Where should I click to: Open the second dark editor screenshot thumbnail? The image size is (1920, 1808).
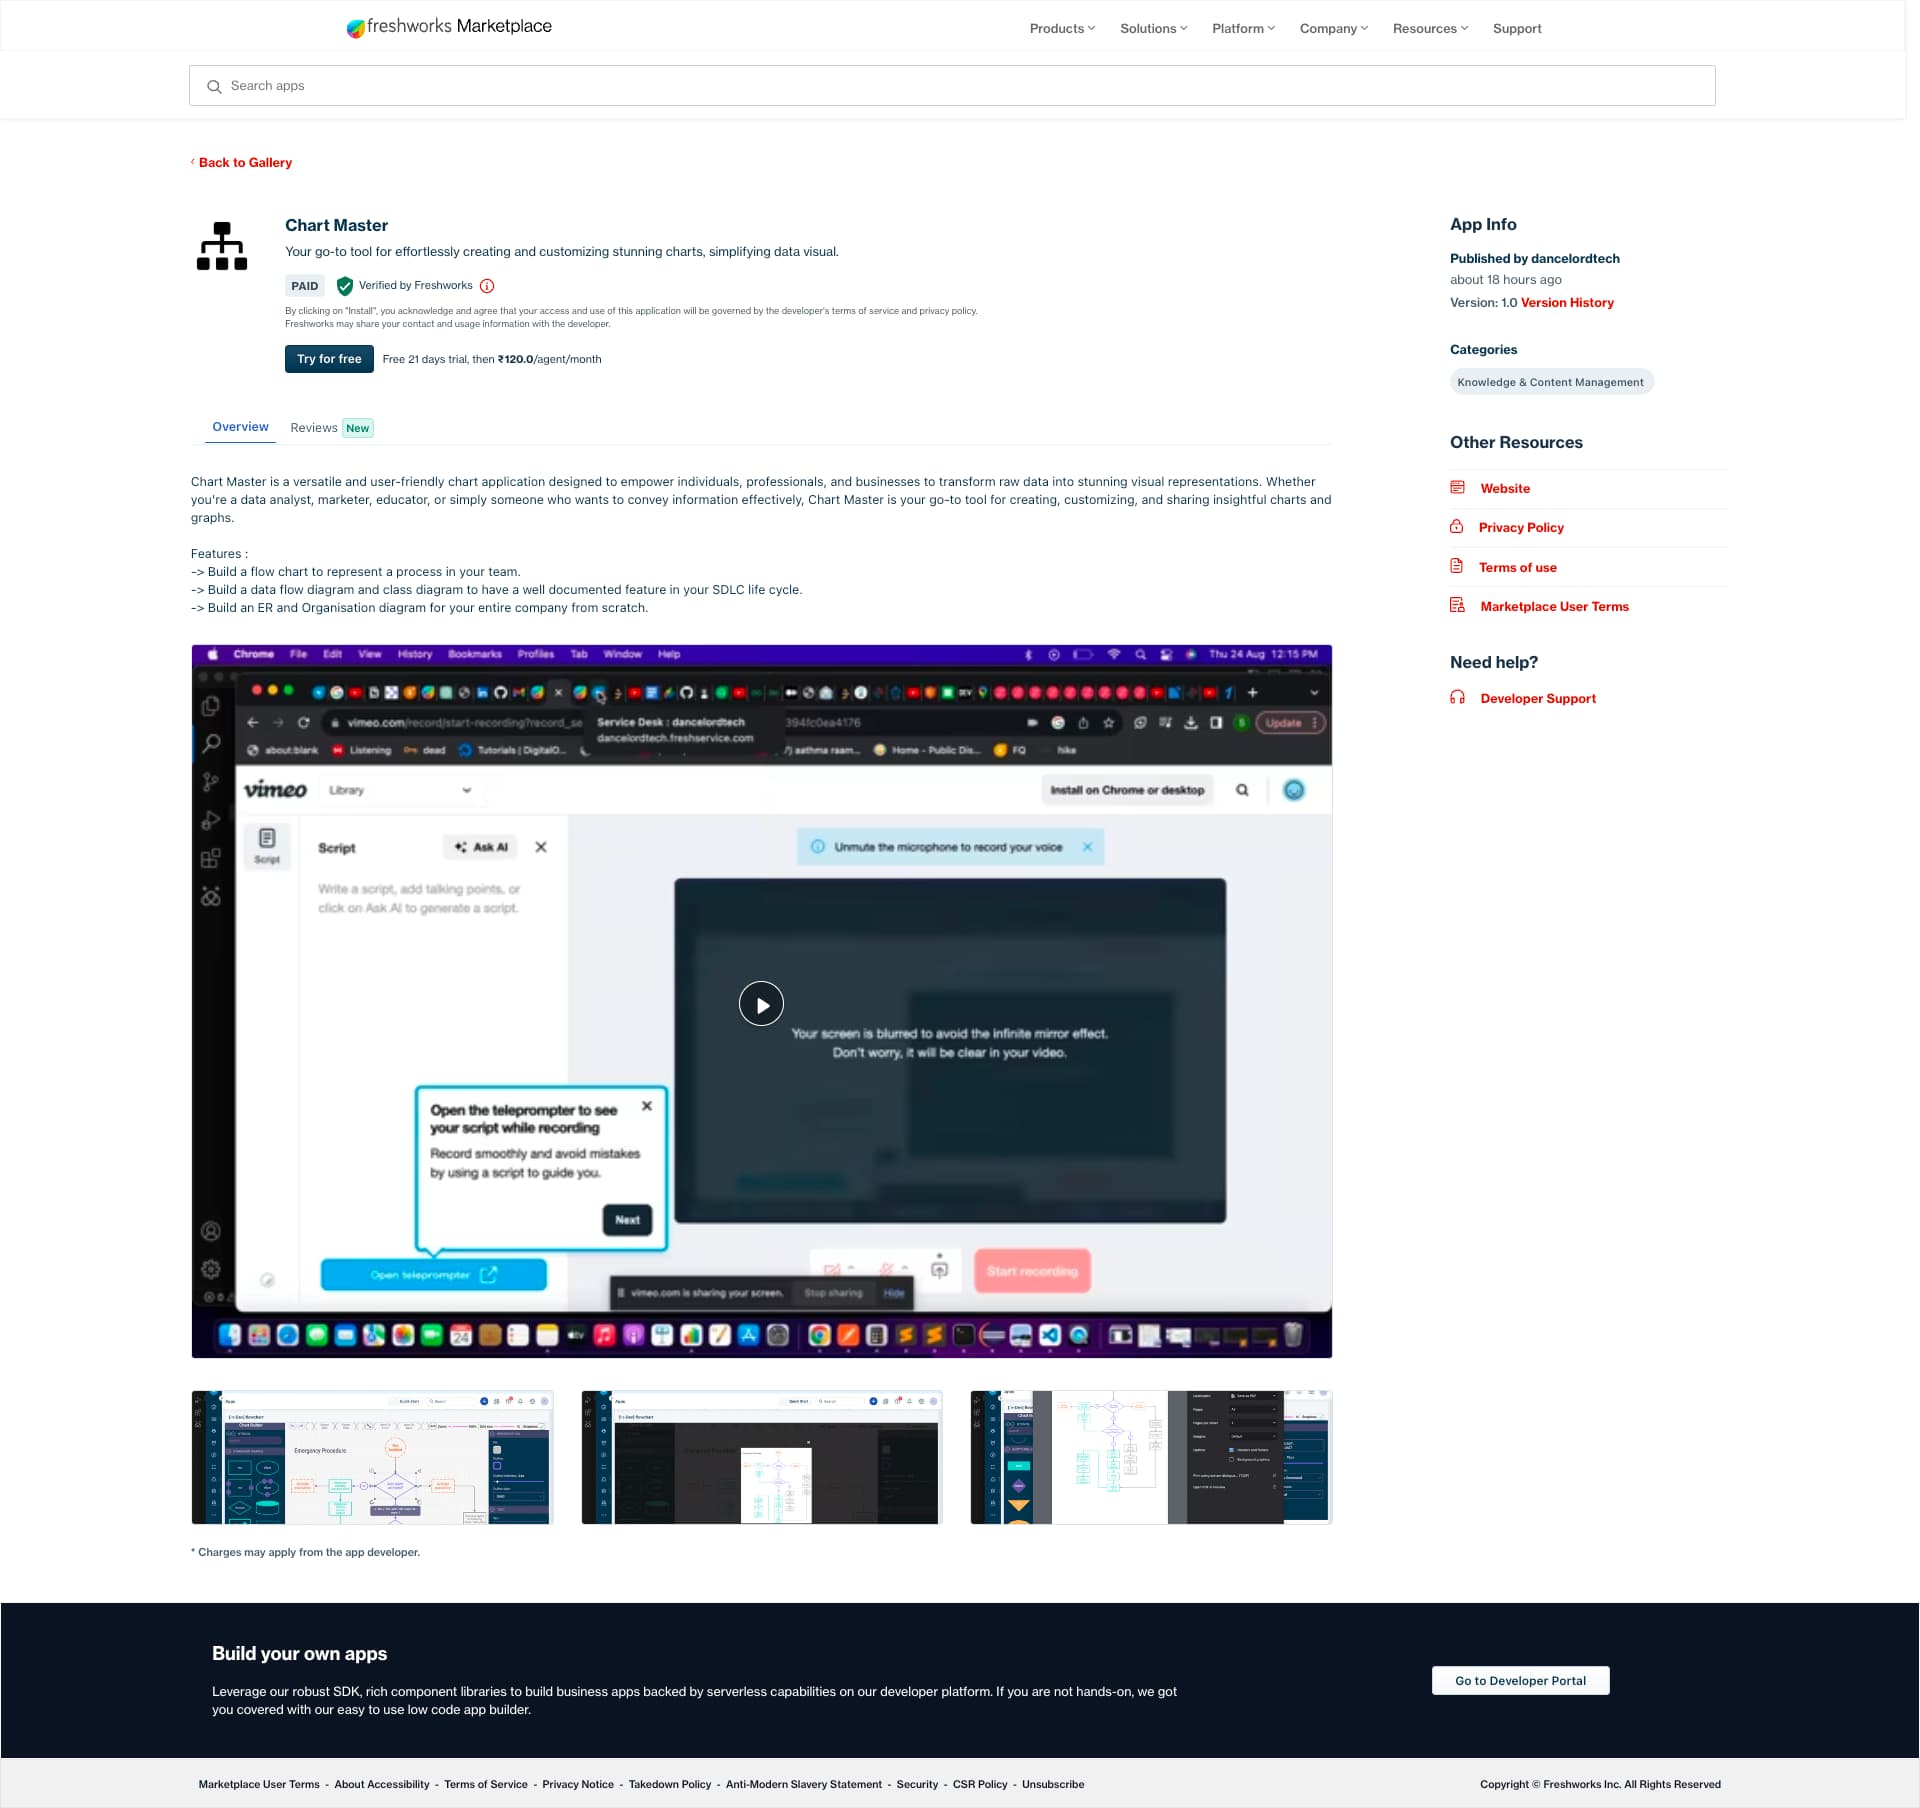click(x=761, y=1457)
